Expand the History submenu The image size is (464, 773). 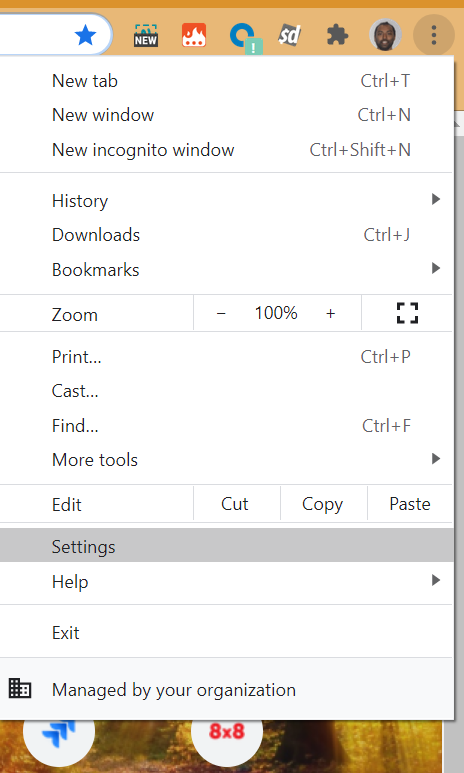pos(226,200)
